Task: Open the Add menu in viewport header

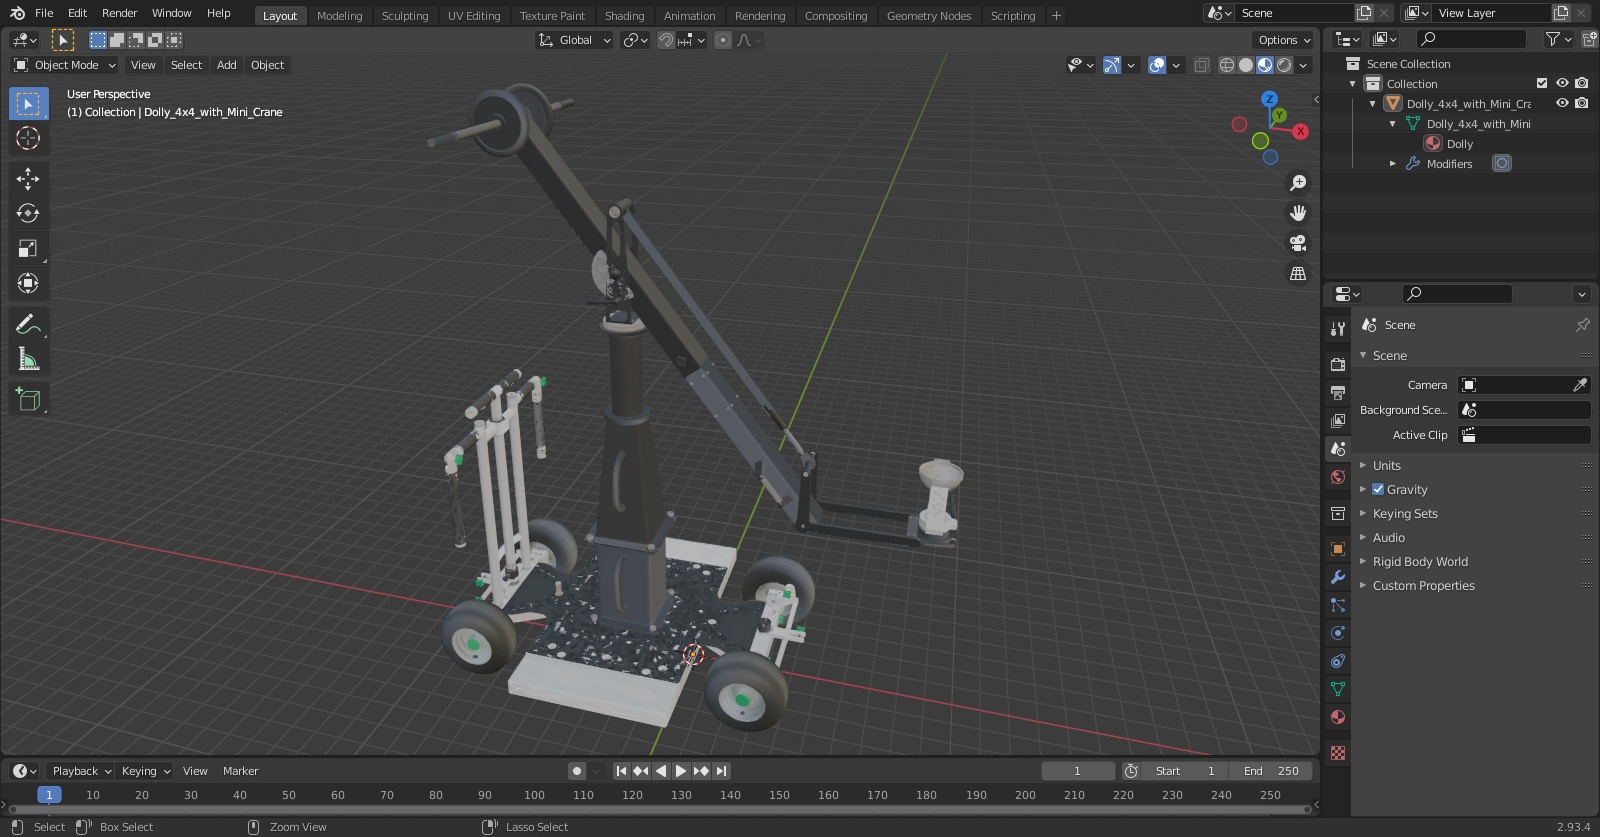Action: coord(227,65)
